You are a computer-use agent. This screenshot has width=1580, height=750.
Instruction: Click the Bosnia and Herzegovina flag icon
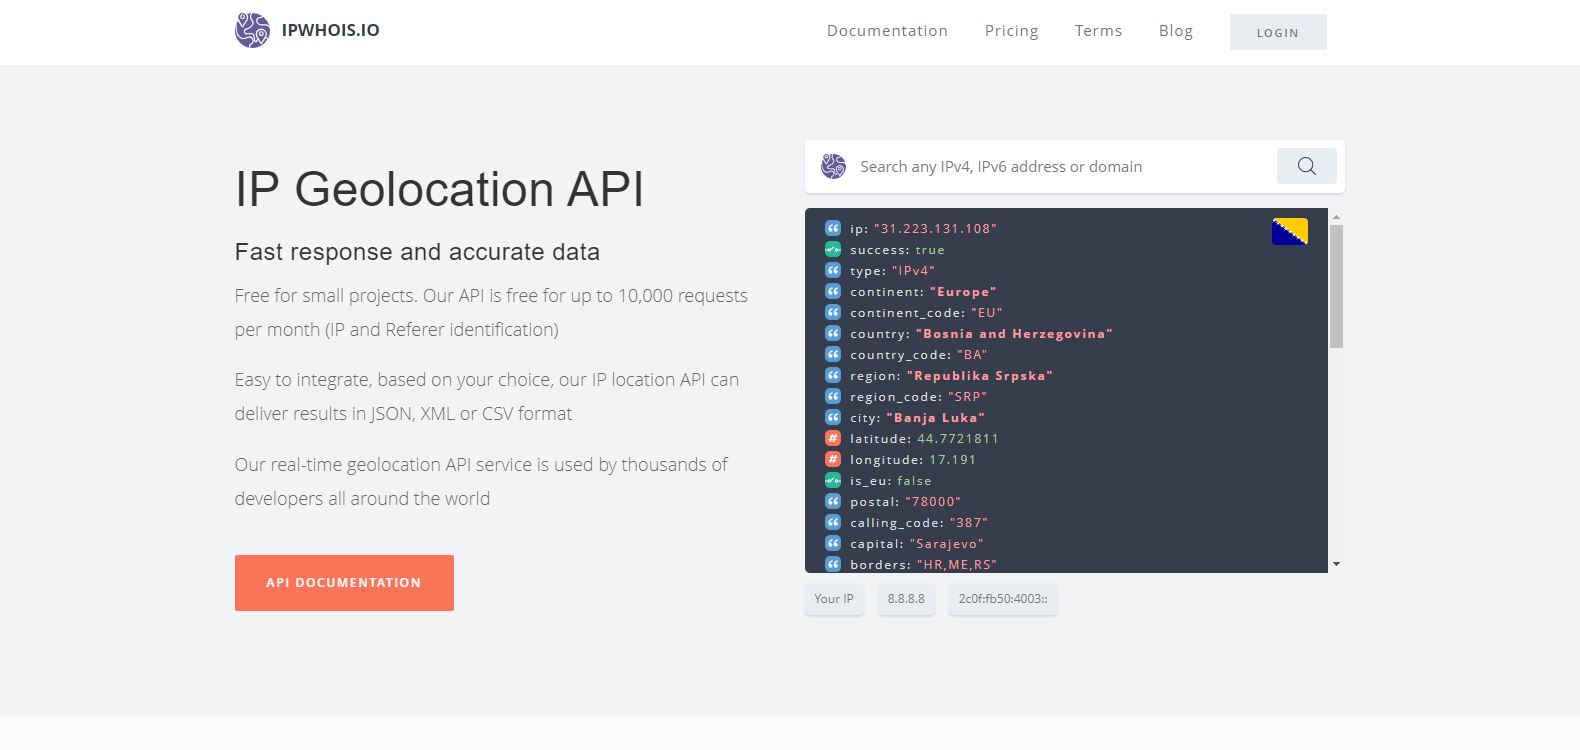pos(1290,231)
